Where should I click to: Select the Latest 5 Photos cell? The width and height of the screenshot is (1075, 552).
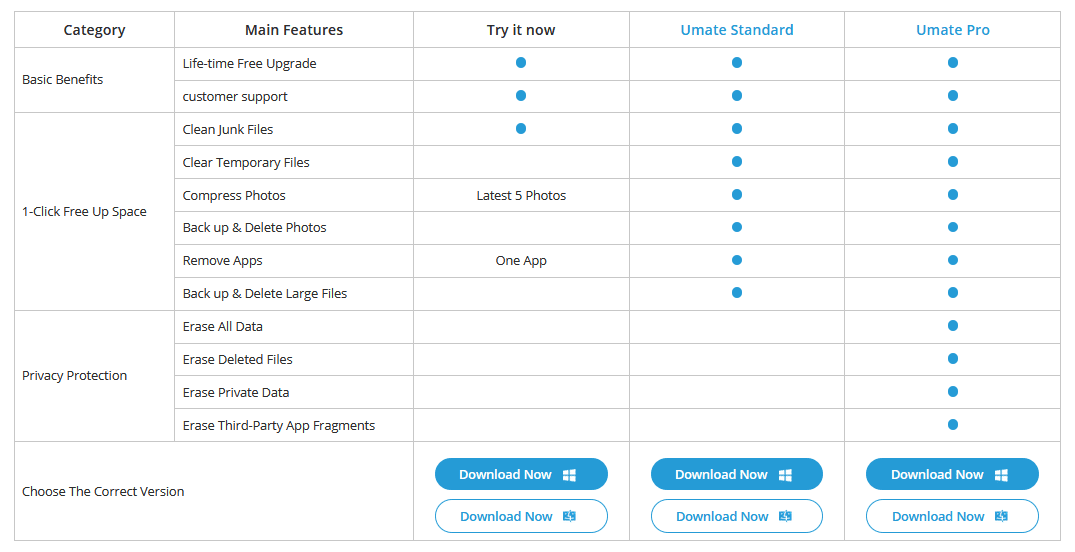[521, 195]
